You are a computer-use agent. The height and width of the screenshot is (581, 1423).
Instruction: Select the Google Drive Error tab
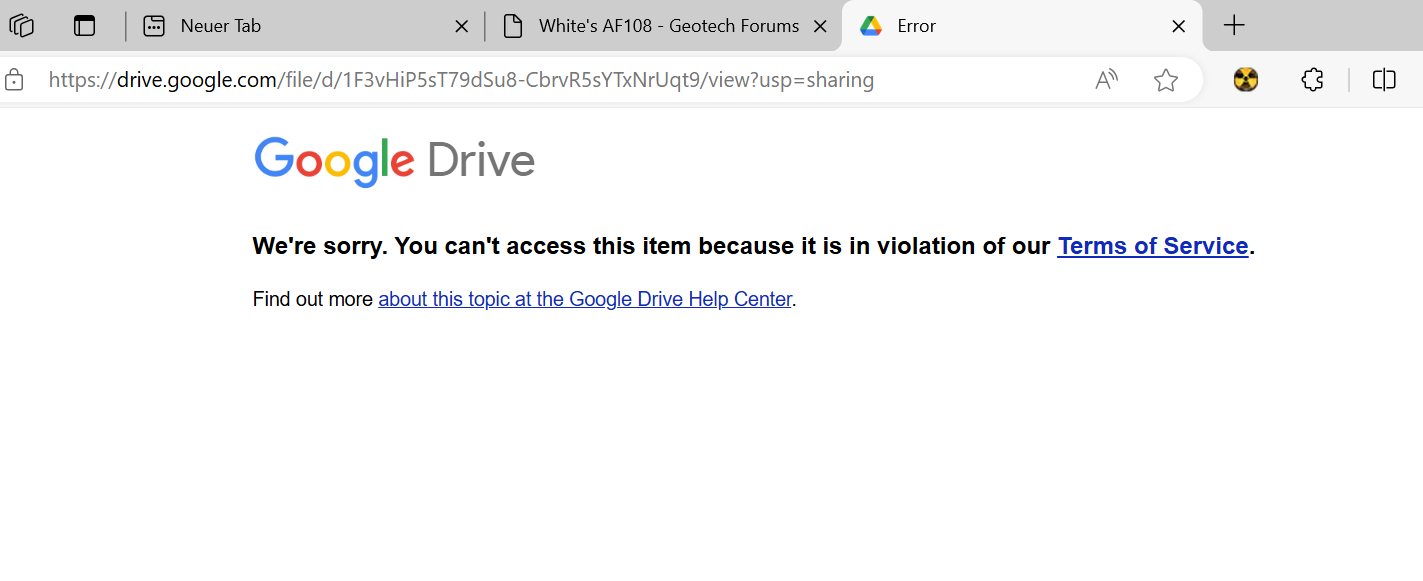[x=1022, y=26]
